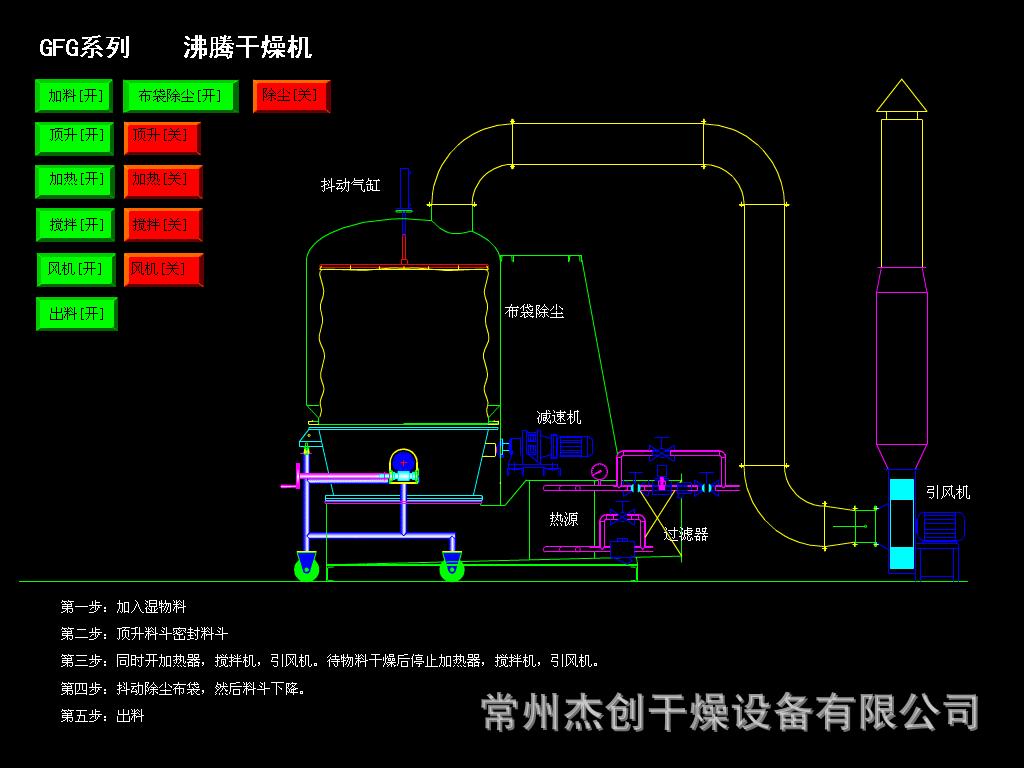Click 出料[开] to discharge material

click(x=76, y=313)
